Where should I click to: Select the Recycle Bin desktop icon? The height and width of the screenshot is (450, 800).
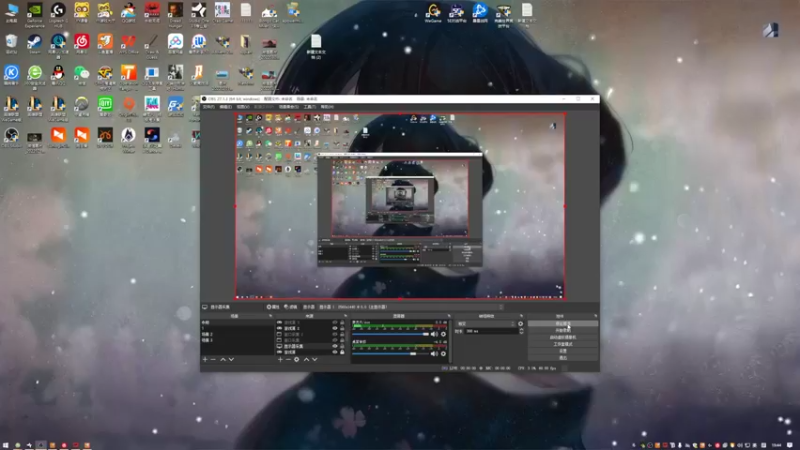11,42
